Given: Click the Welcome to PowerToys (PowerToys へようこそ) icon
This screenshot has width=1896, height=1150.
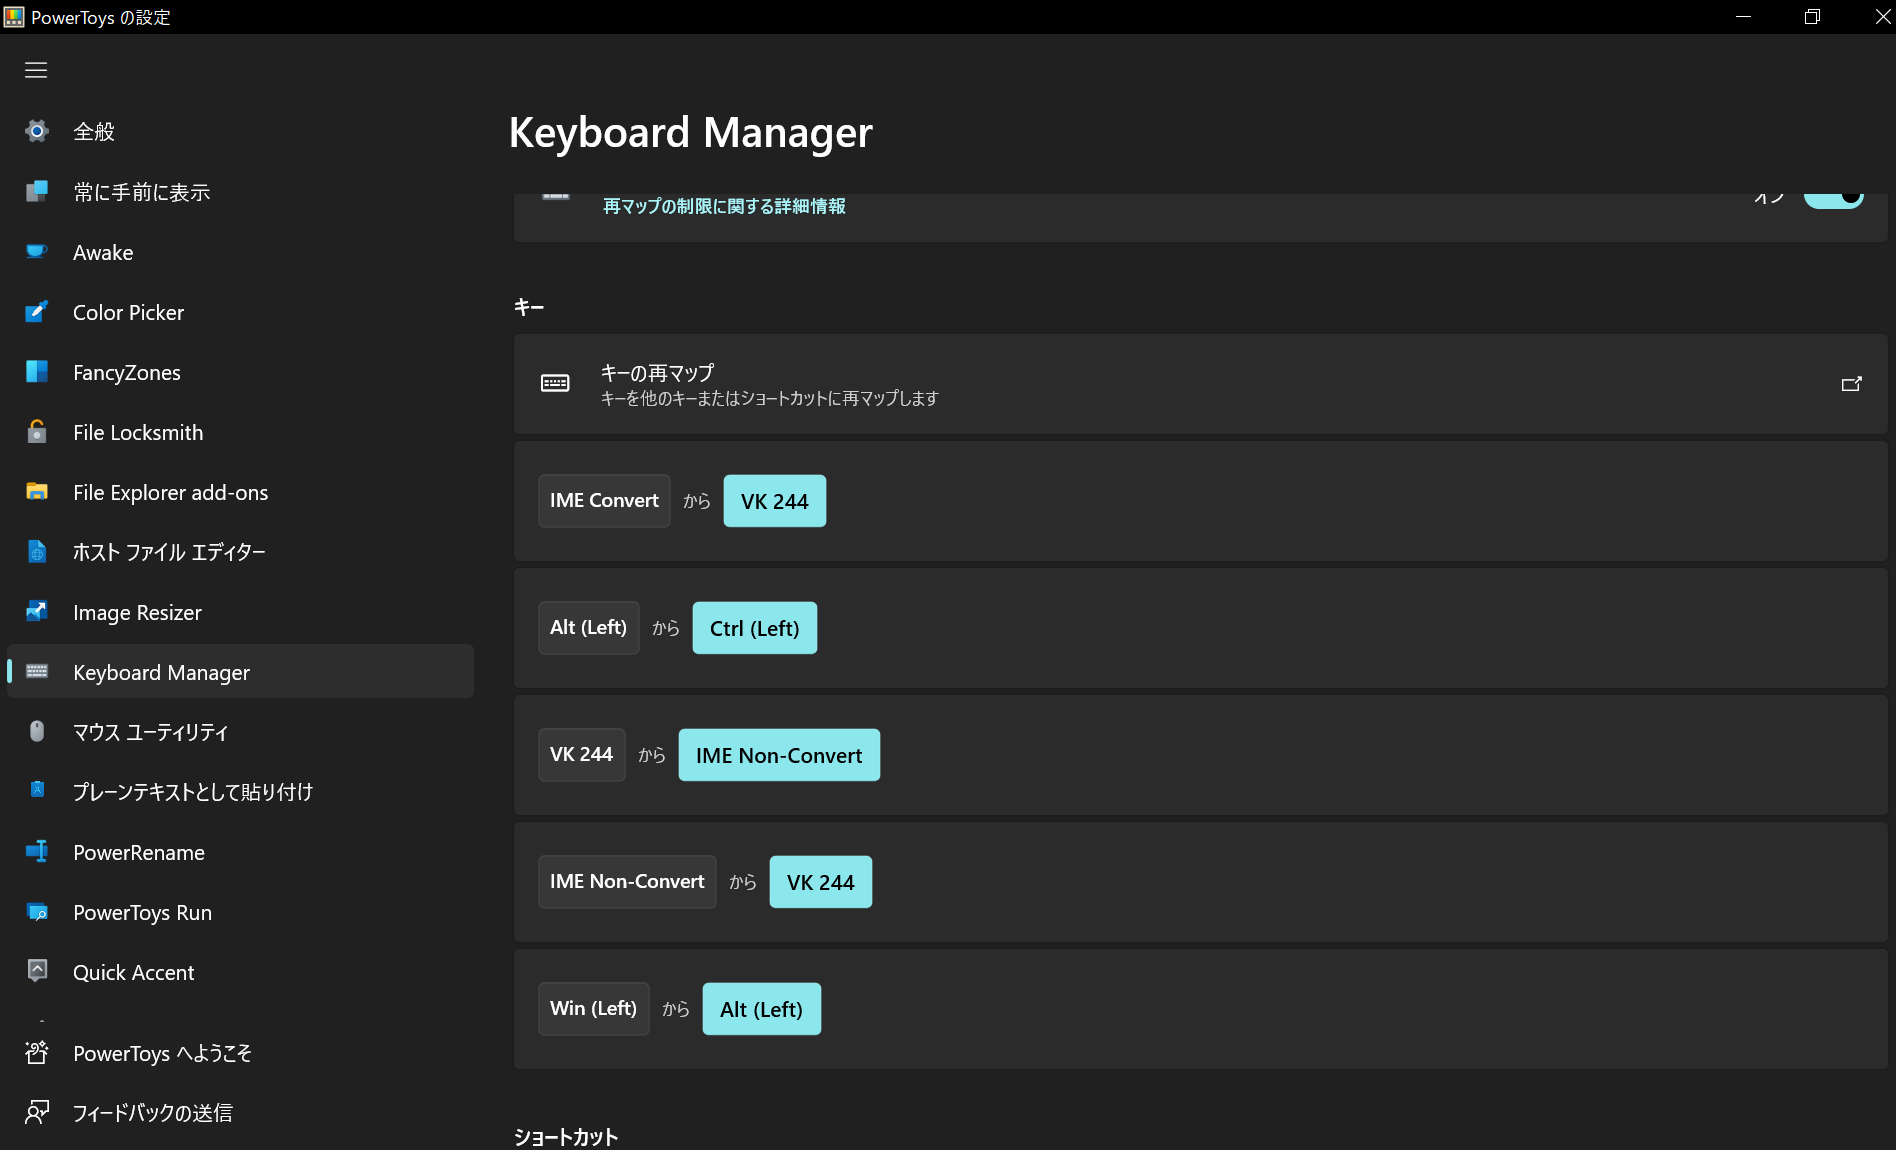Looking at the screenshot, I should click(37, 1052).
